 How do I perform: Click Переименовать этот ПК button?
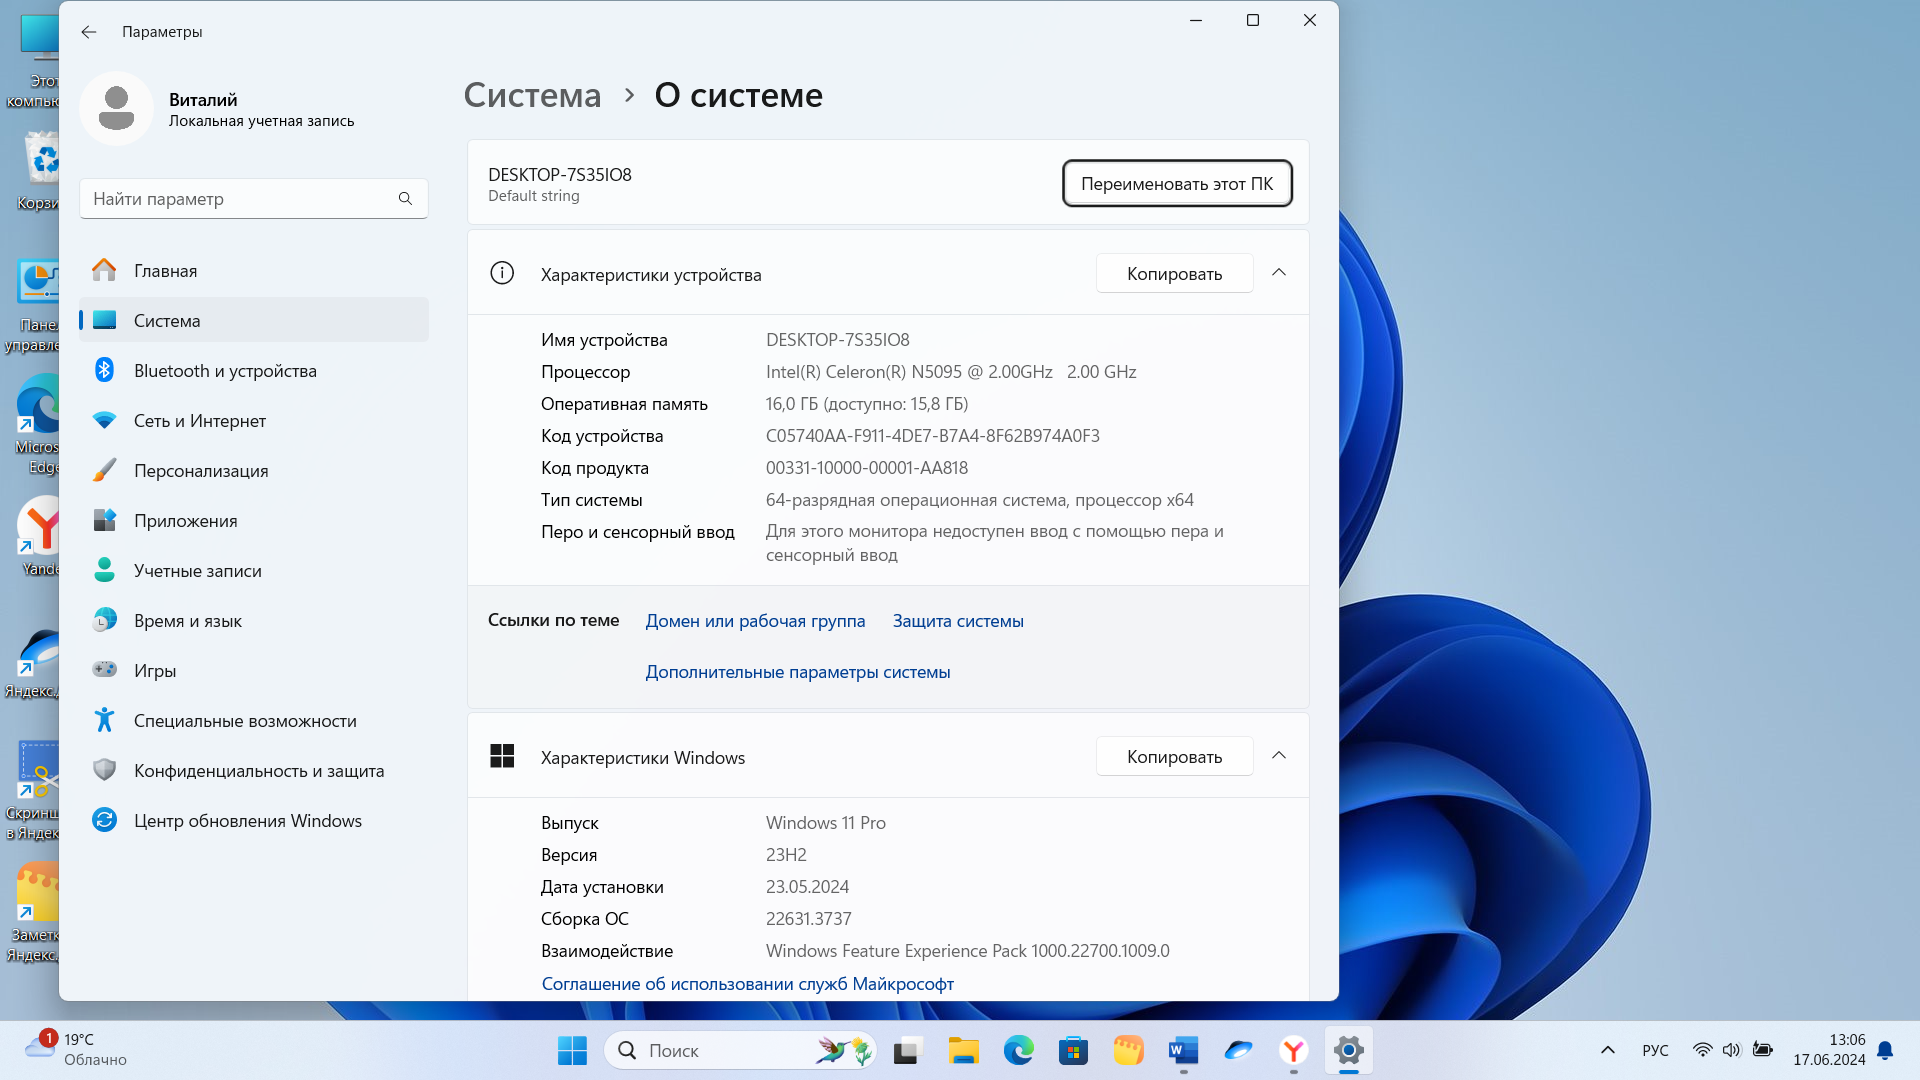click(1176, 184)
